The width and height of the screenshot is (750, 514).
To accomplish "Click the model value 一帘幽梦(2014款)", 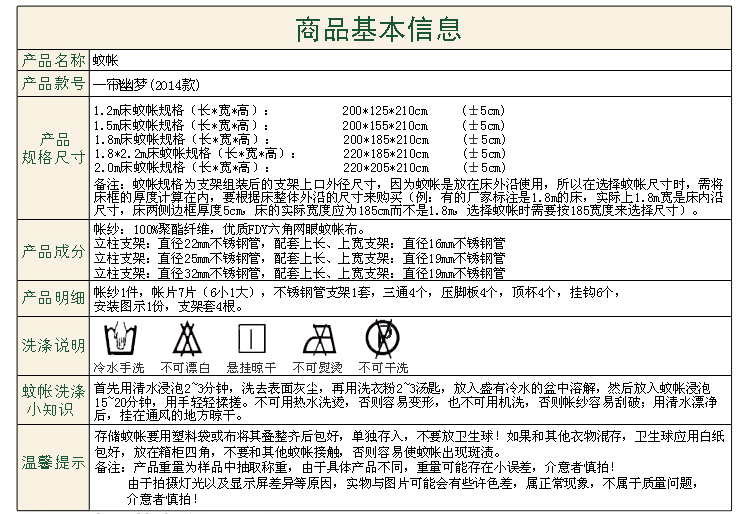I will 146,85.
